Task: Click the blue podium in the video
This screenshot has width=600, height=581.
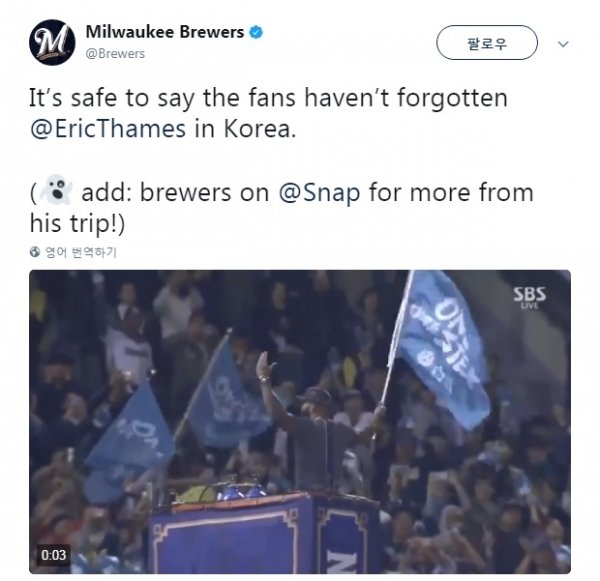Action: [x=264, y=534]
